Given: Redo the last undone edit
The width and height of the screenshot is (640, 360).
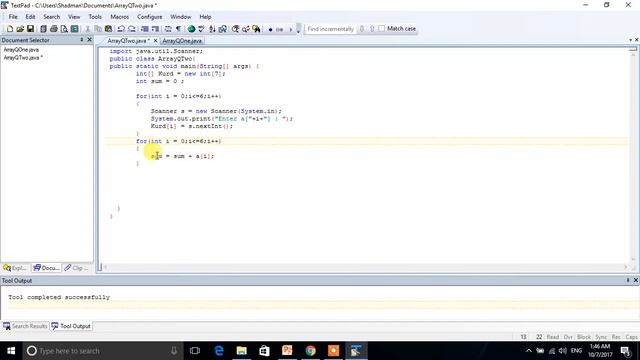Looking at the screenshot, I should click(x=131, y=29).
